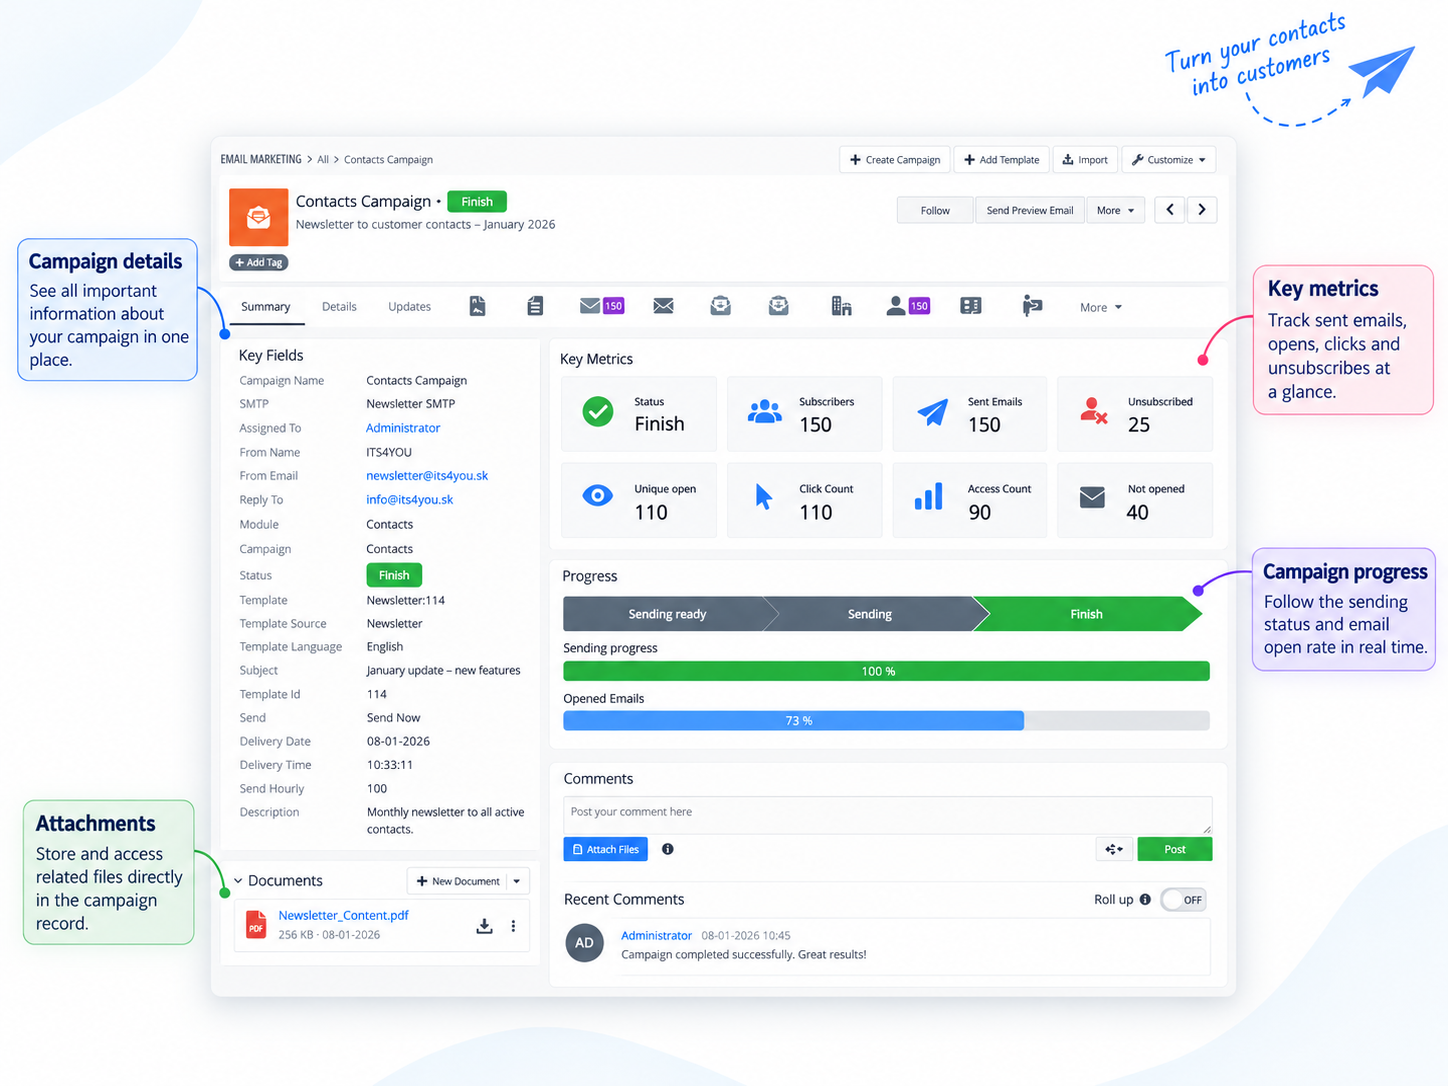
Task: Open the signed file icon tab after Updates
Action: coord(478,306)
